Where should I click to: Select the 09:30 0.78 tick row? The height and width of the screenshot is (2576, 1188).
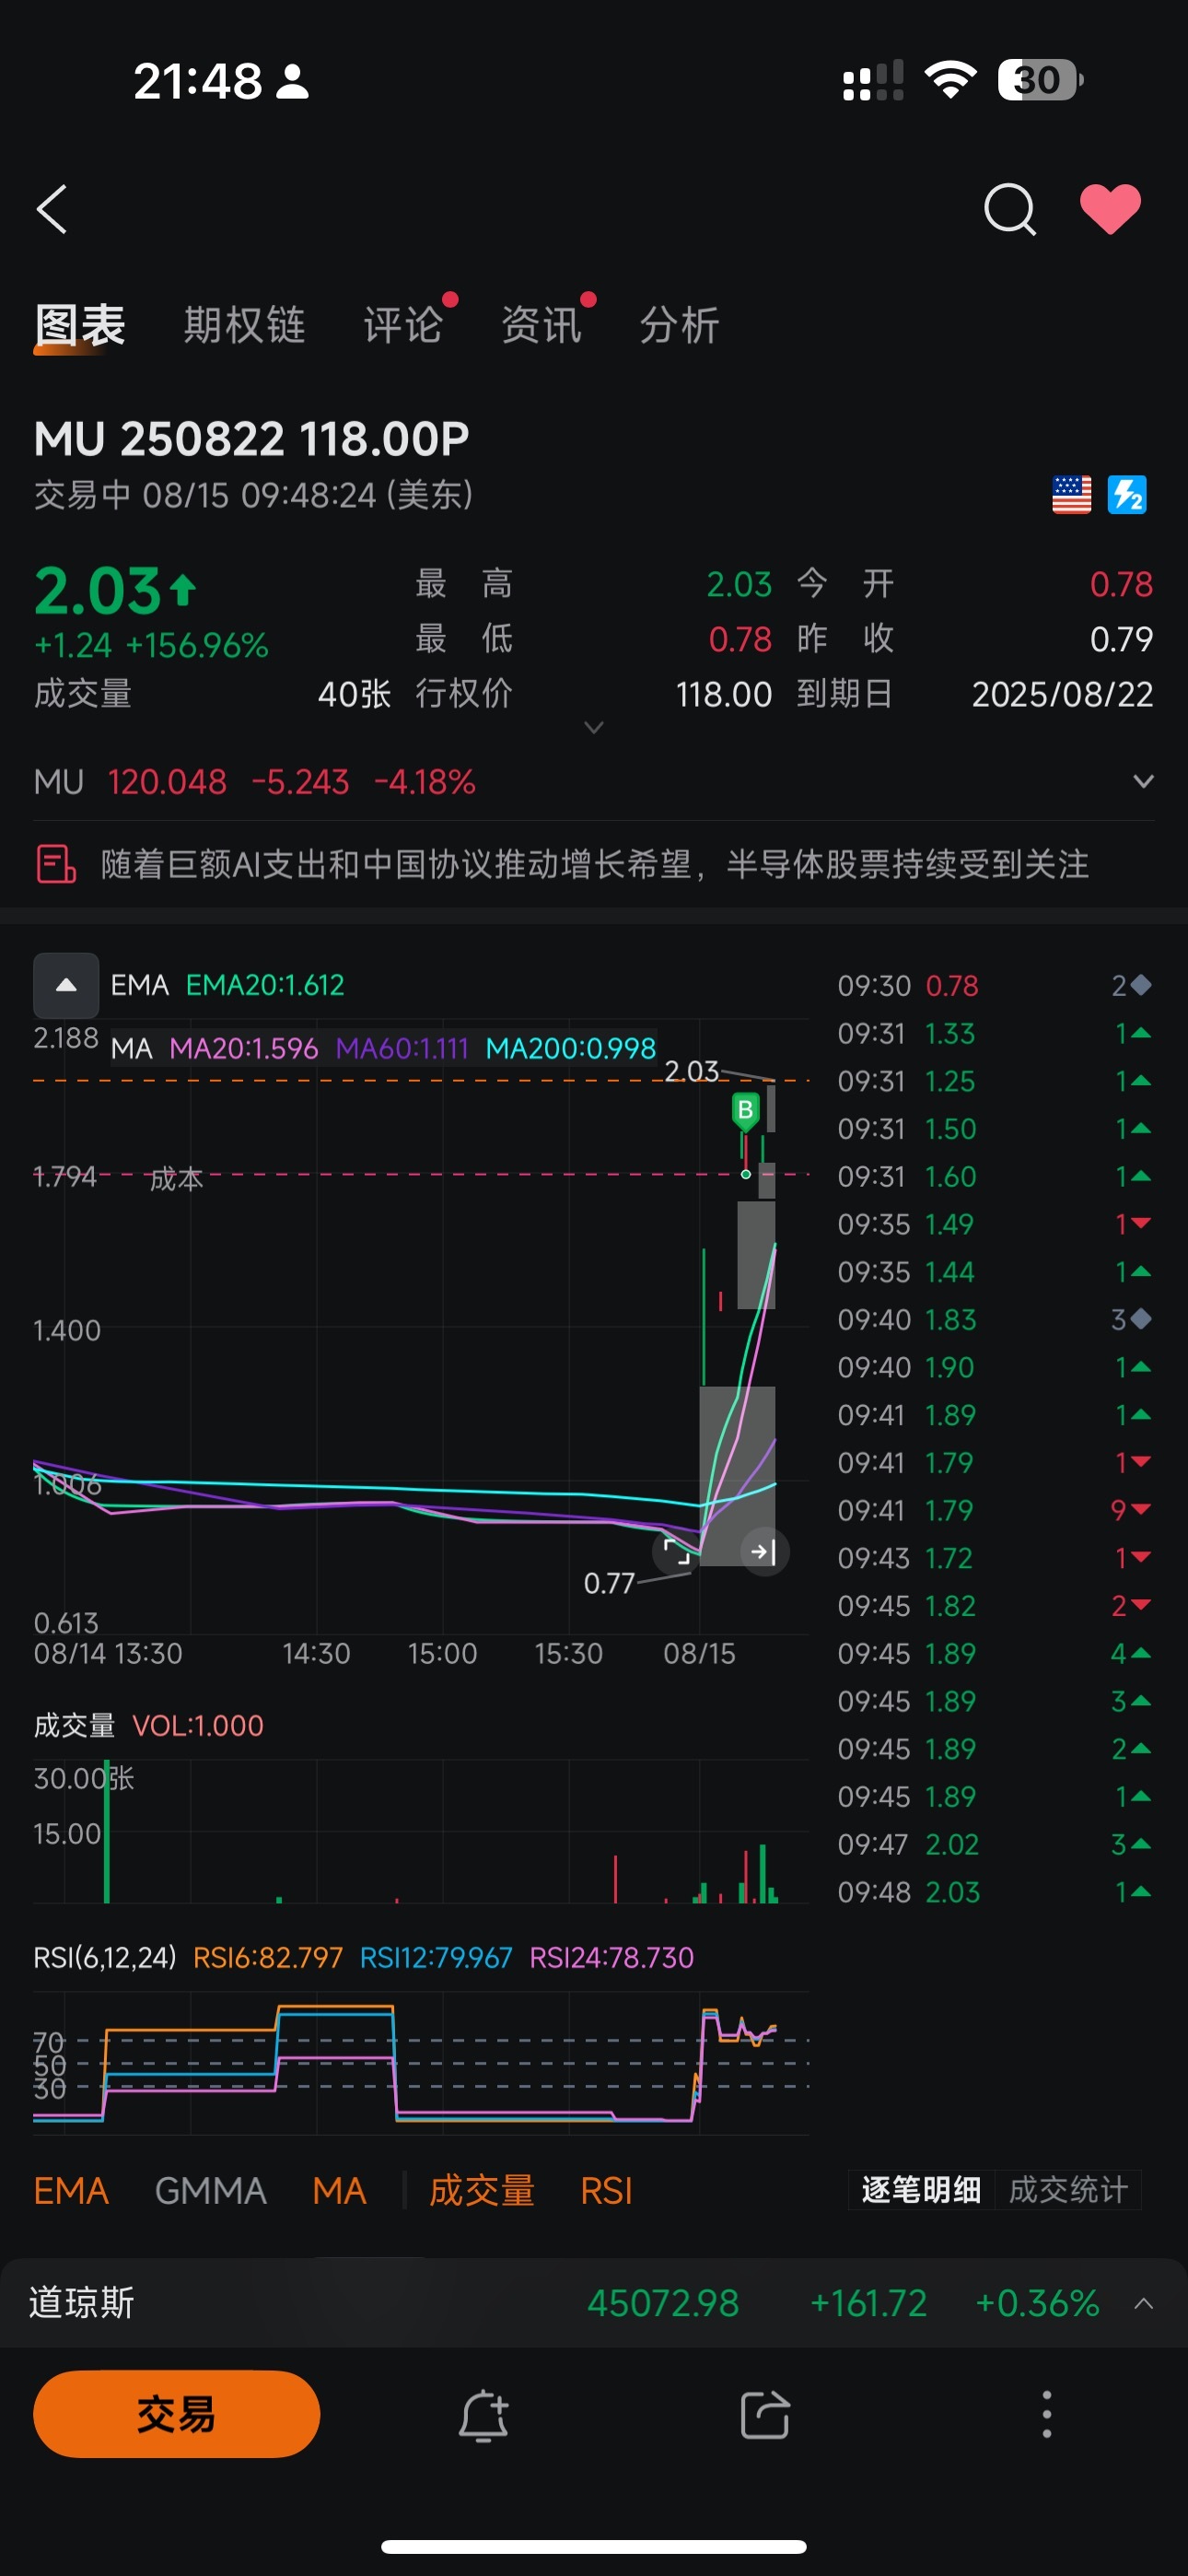click(995, 986)
